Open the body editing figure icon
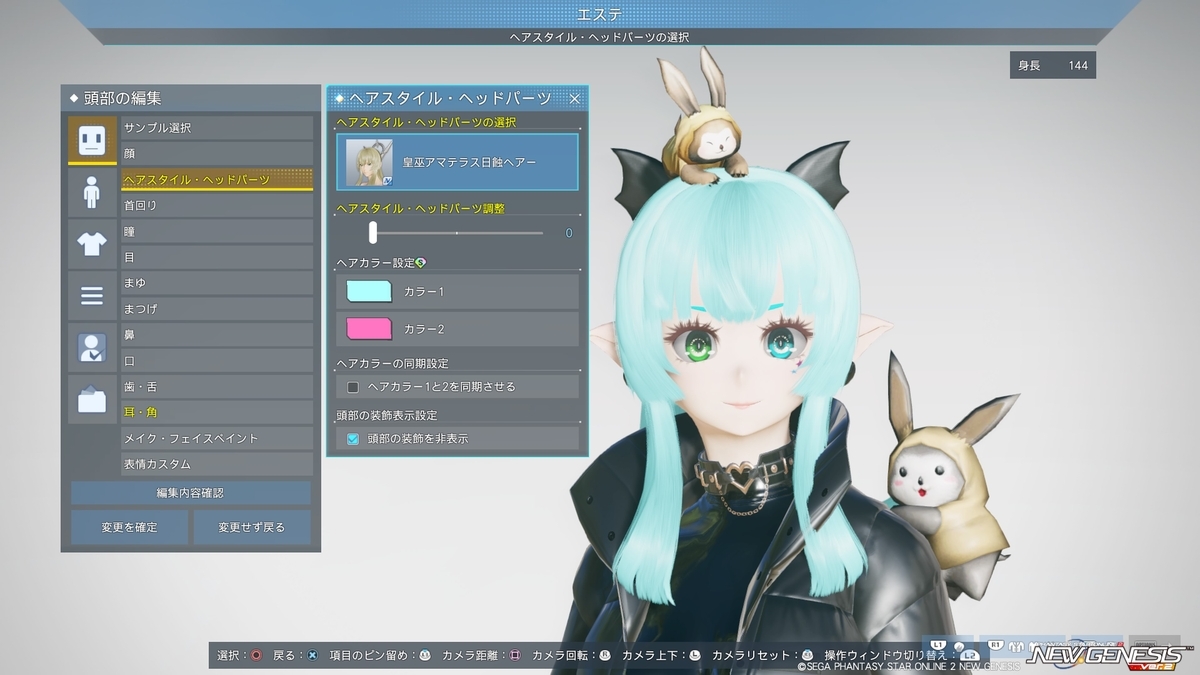Image resolution: width=1200 pixels, height=675 pixels. tap(92, 192)
